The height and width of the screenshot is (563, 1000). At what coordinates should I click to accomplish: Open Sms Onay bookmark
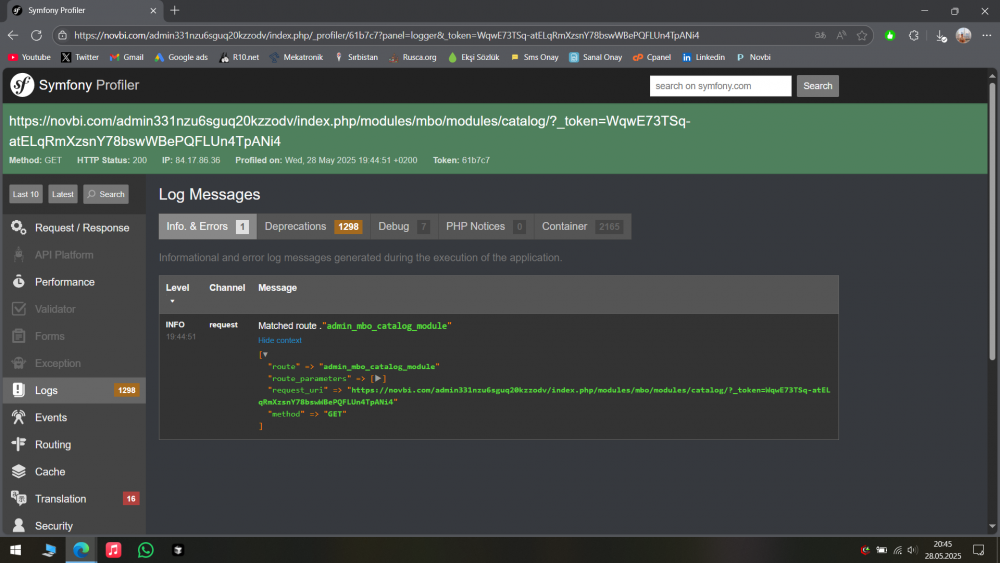pyautogui.click(x=534, y=57)
